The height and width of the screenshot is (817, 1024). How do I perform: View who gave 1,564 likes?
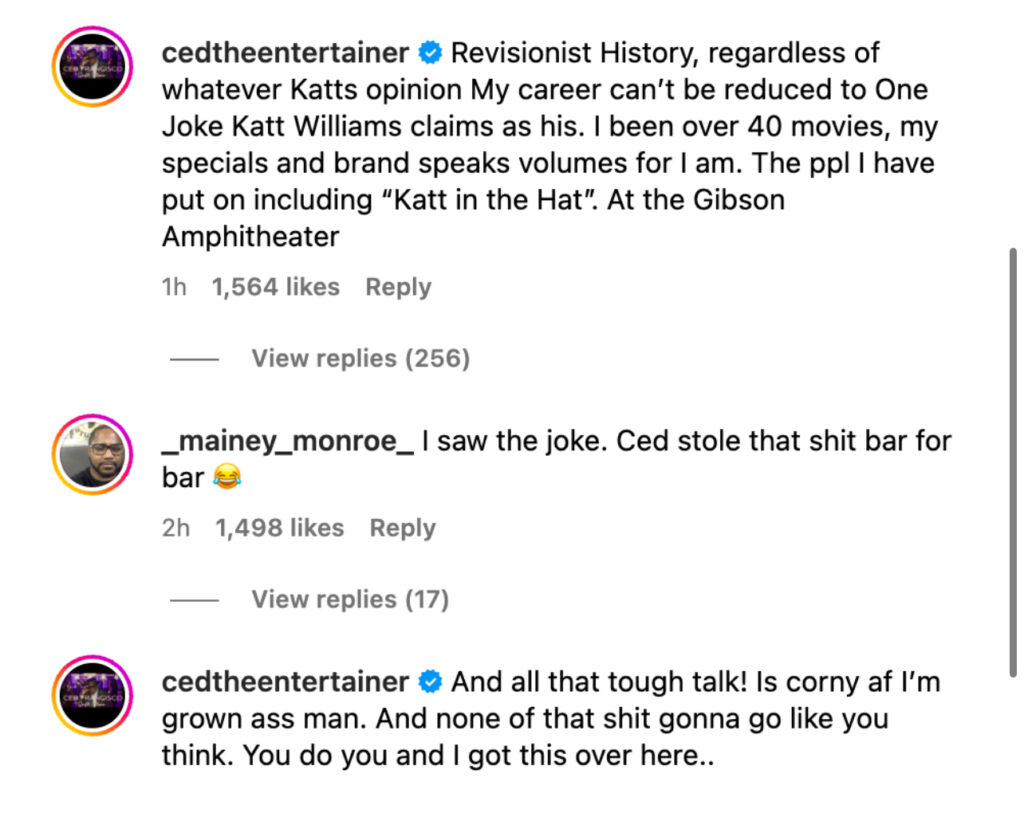click(276, 287)
